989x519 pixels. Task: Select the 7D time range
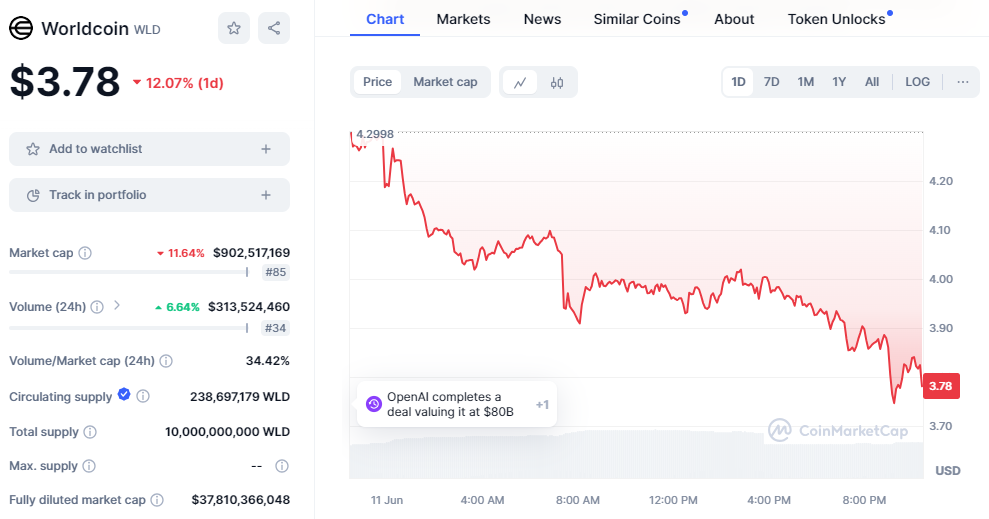pyautogui.click(x=771, y=82)
